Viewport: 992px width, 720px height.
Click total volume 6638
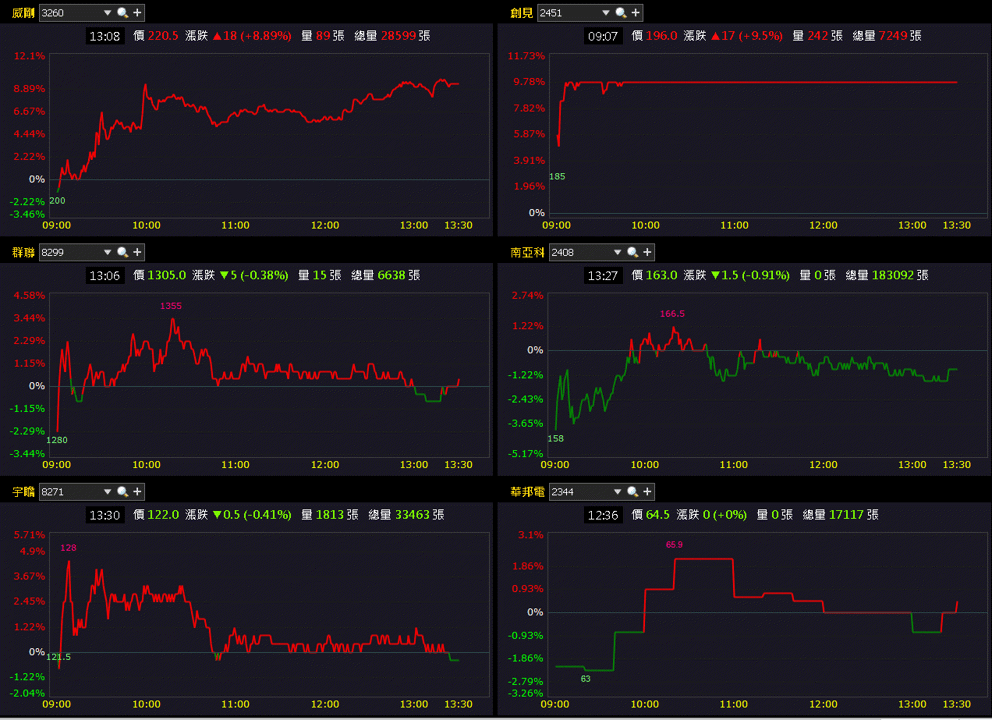pyautogui.click(x=392, y=275)
